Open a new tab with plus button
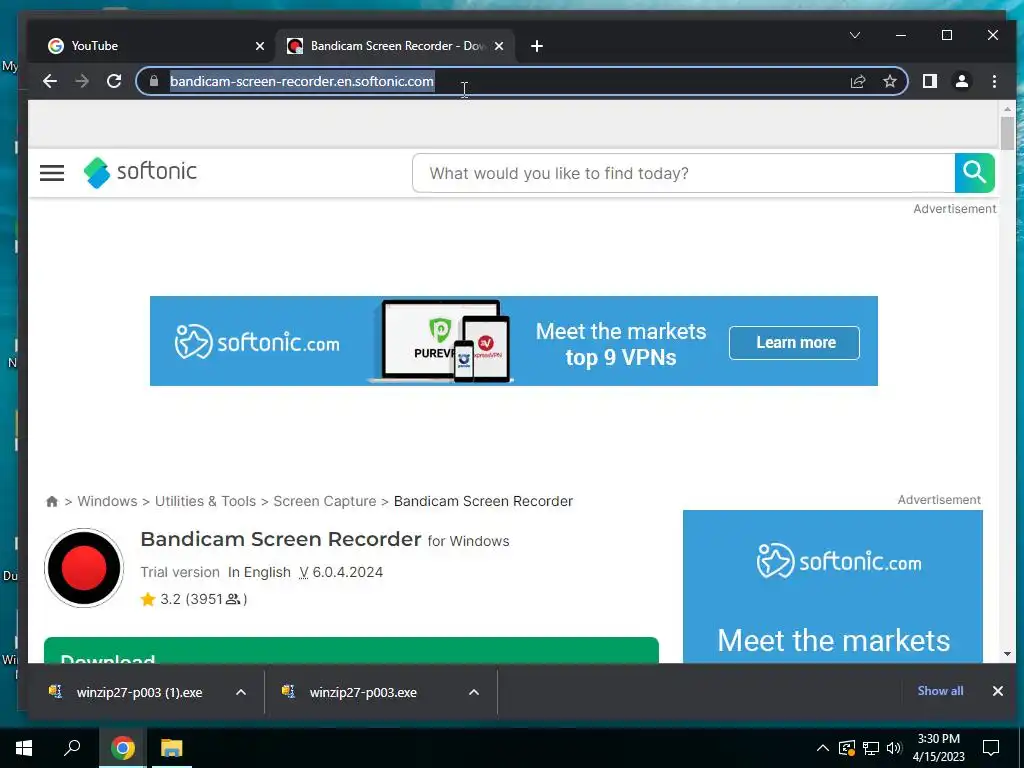 (537, 46)
